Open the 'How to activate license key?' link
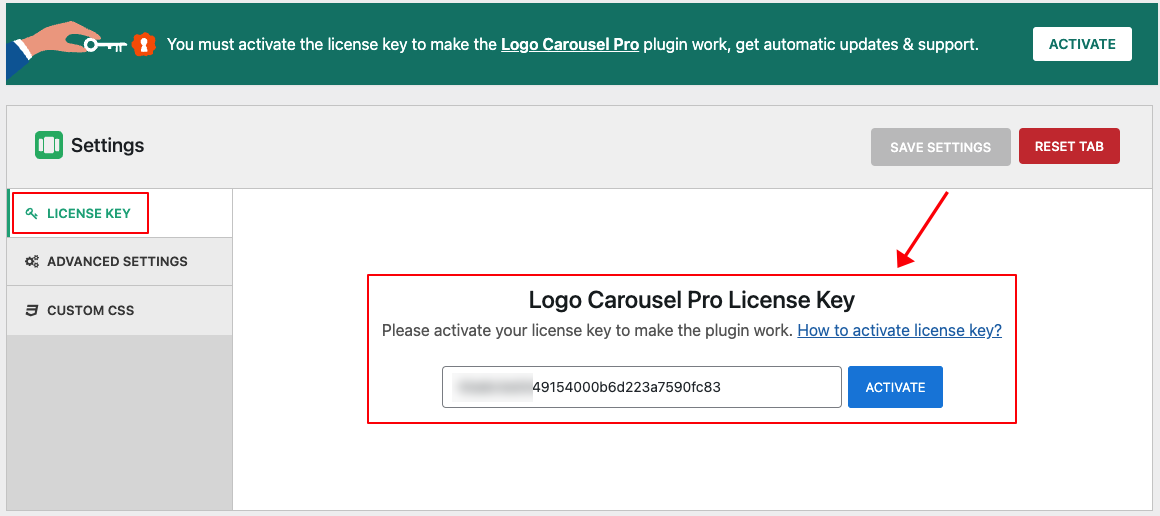Screen dimensions: 1160x516 pyautogui.click(x=899, y=330)
